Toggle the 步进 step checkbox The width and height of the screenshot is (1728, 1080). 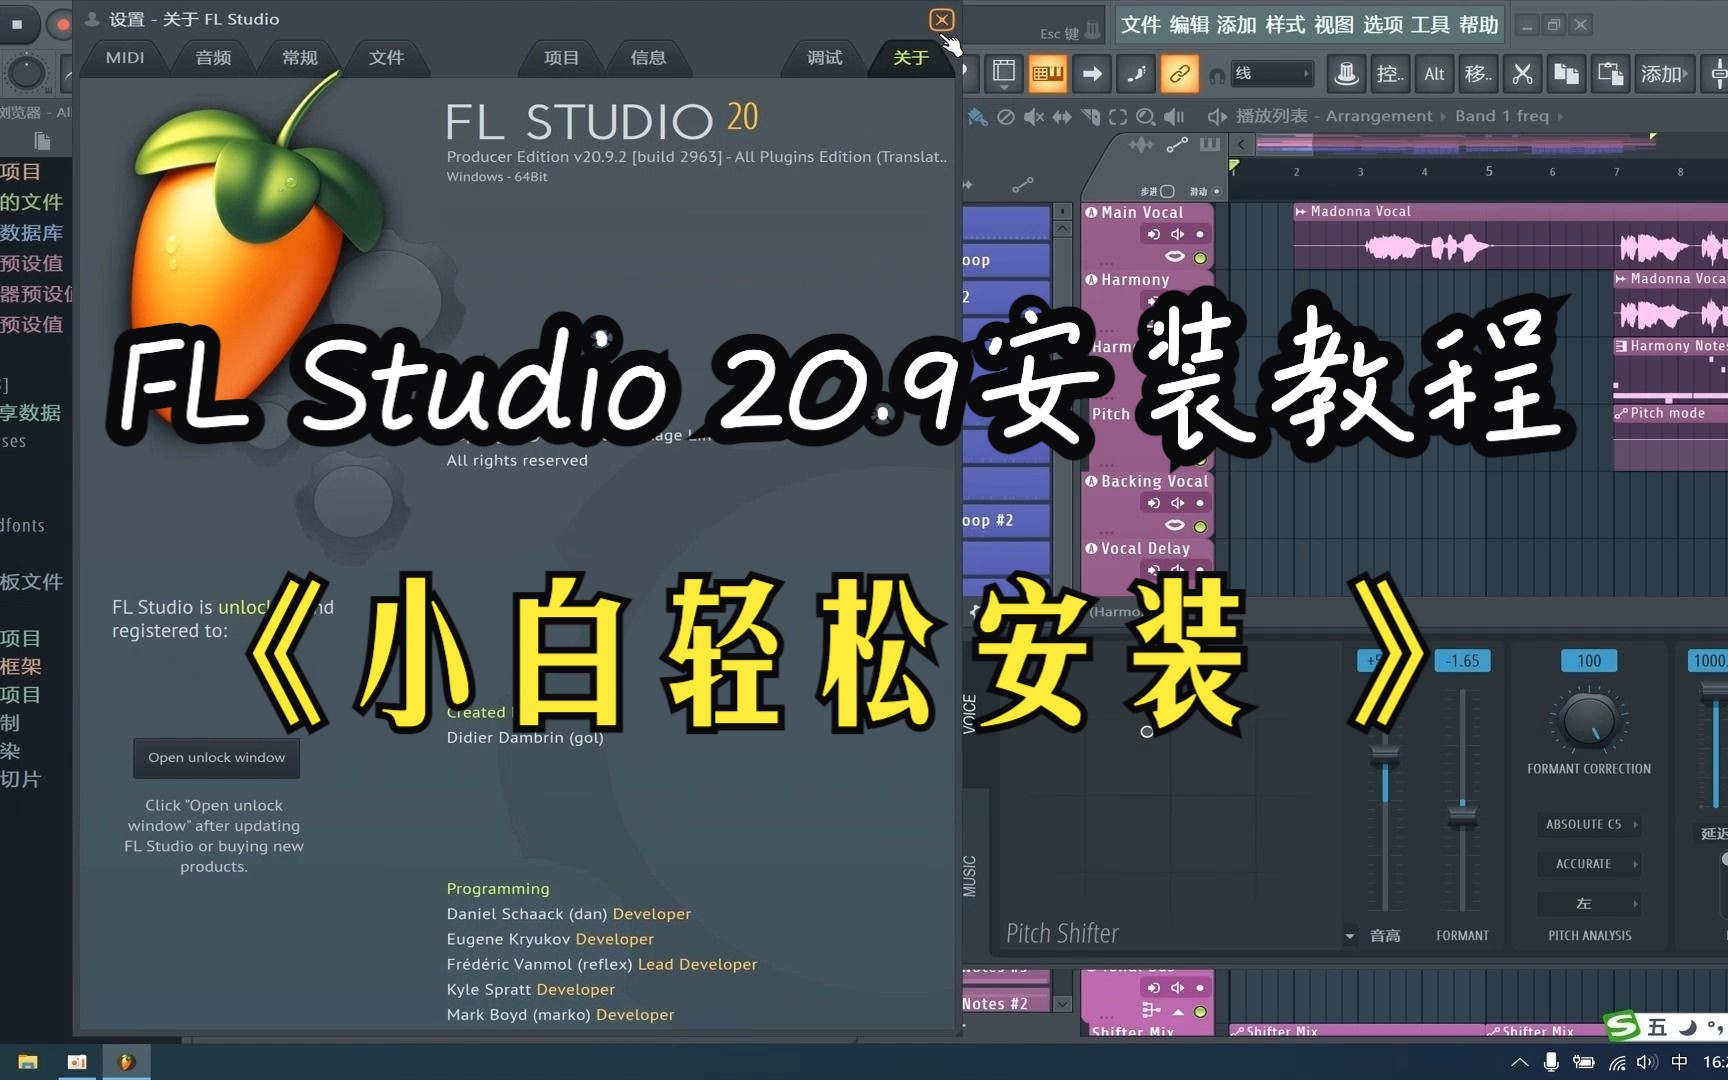[x=1166, y=191]
